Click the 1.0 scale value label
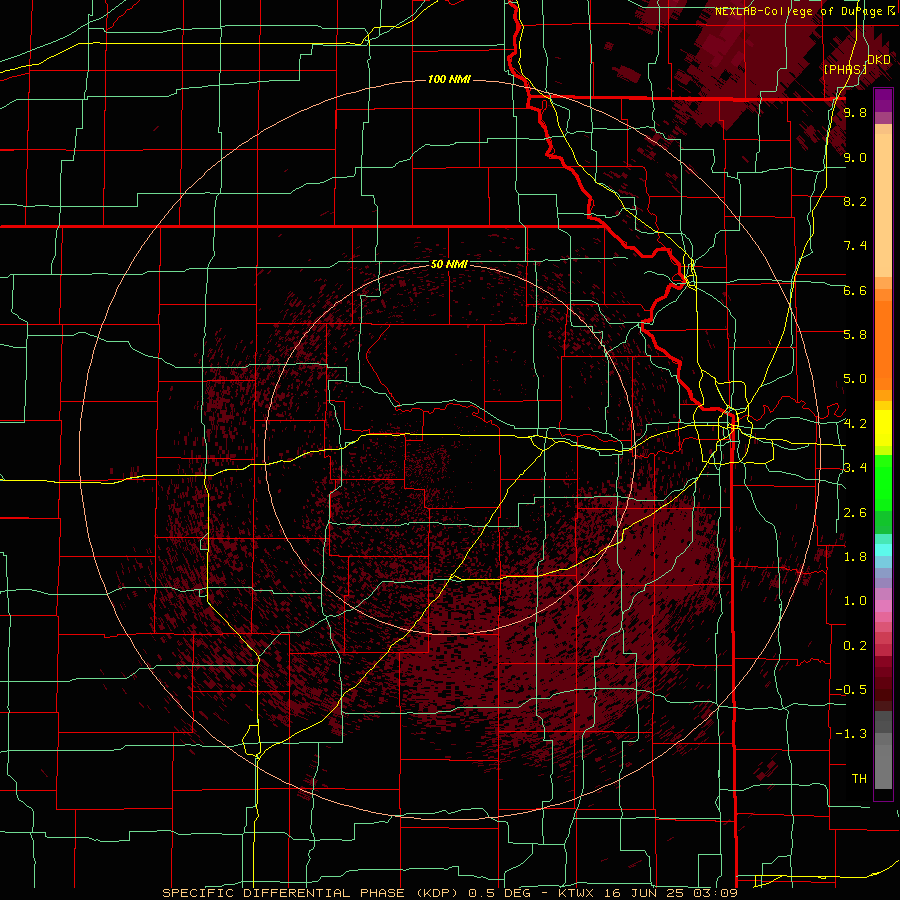 pyautogui.click(x=855, y=601)
